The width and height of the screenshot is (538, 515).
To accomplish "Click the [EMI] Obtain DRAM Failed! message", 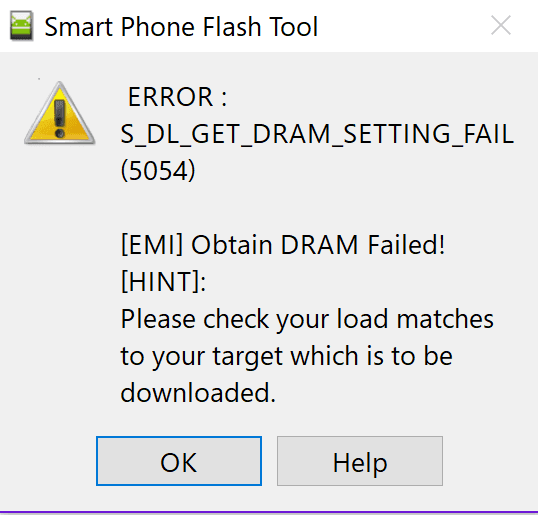I will [x=283, y=245].
